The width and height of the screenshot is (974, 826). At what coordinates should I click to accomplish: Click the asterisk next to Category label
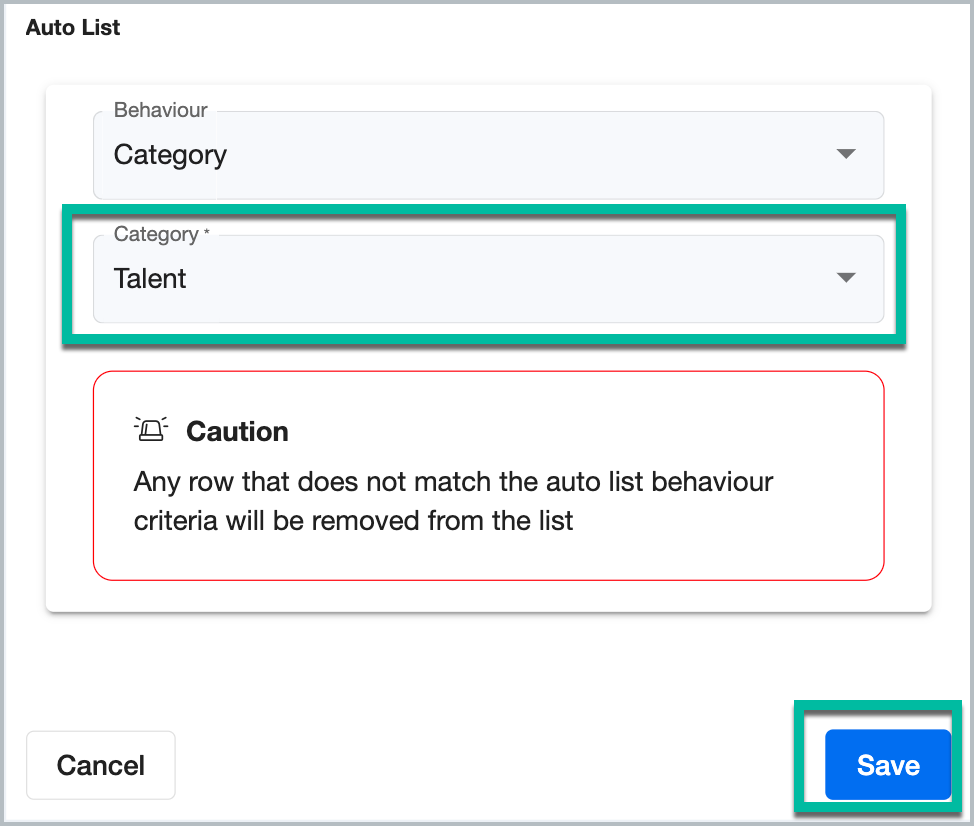207,234
